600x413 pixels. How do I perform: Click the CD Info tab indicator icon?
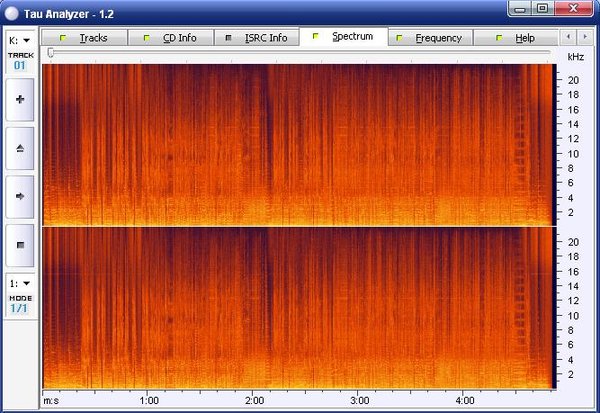point(147,38)
